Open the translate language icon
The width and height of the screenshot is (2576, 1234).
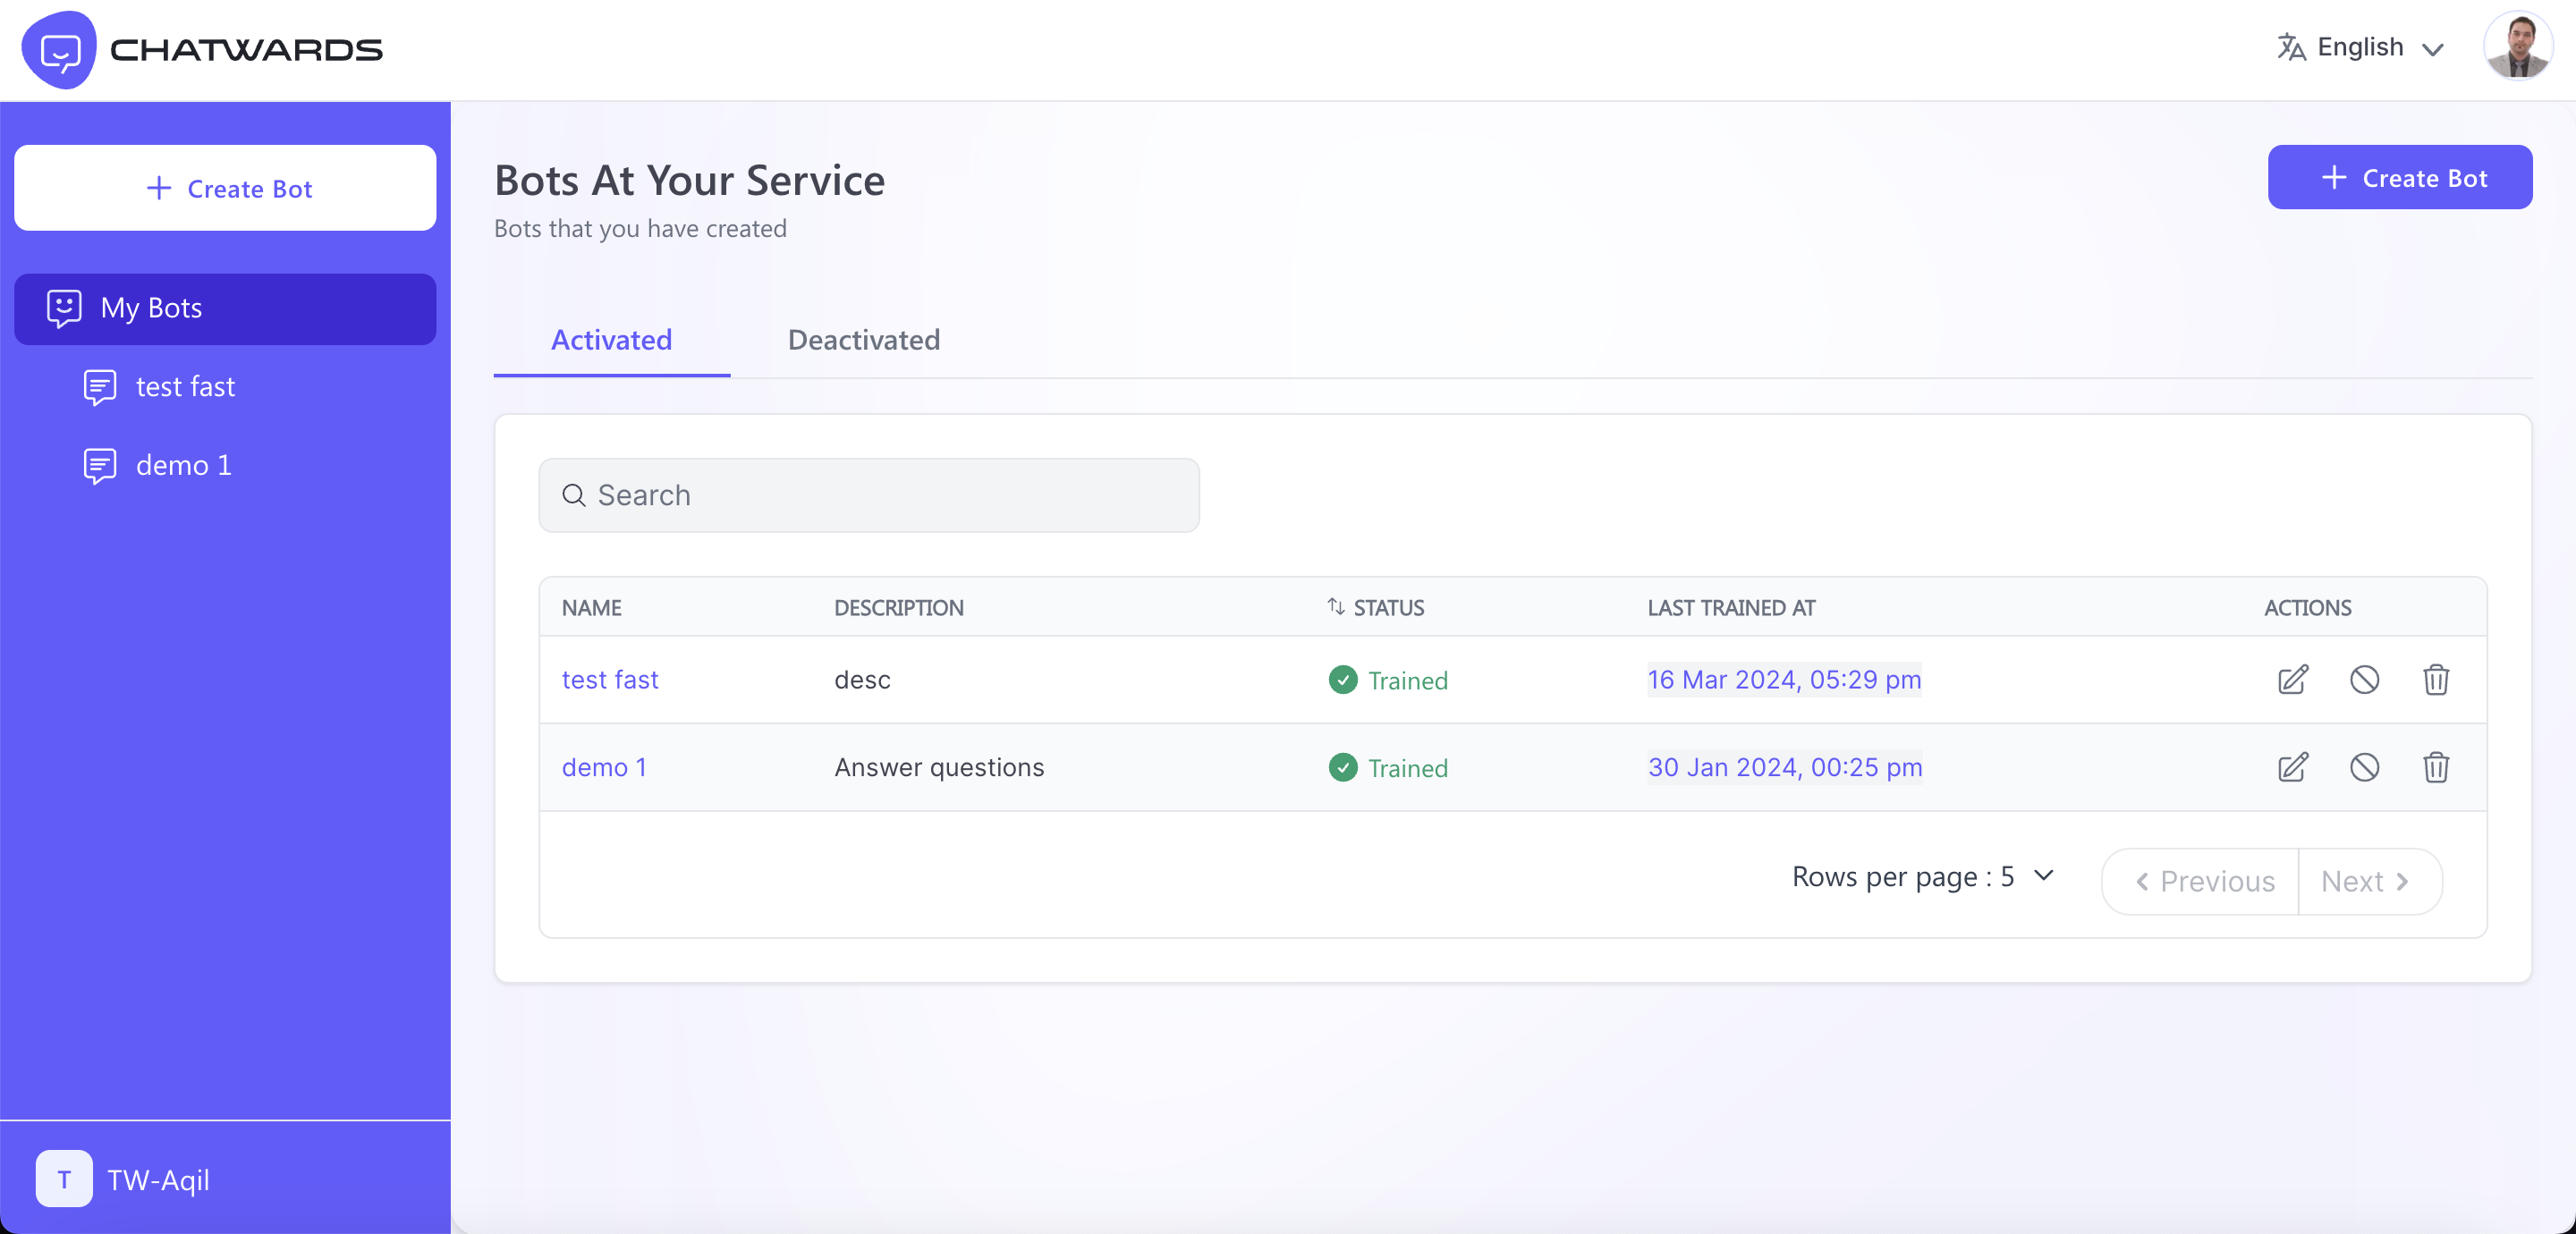[x=2291, y=47]
